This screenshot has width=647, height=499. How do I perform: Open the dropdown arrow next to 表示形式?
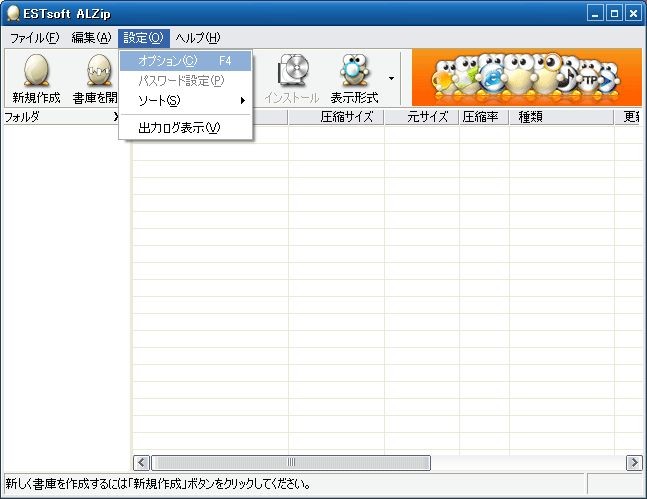tap(391, 78)
